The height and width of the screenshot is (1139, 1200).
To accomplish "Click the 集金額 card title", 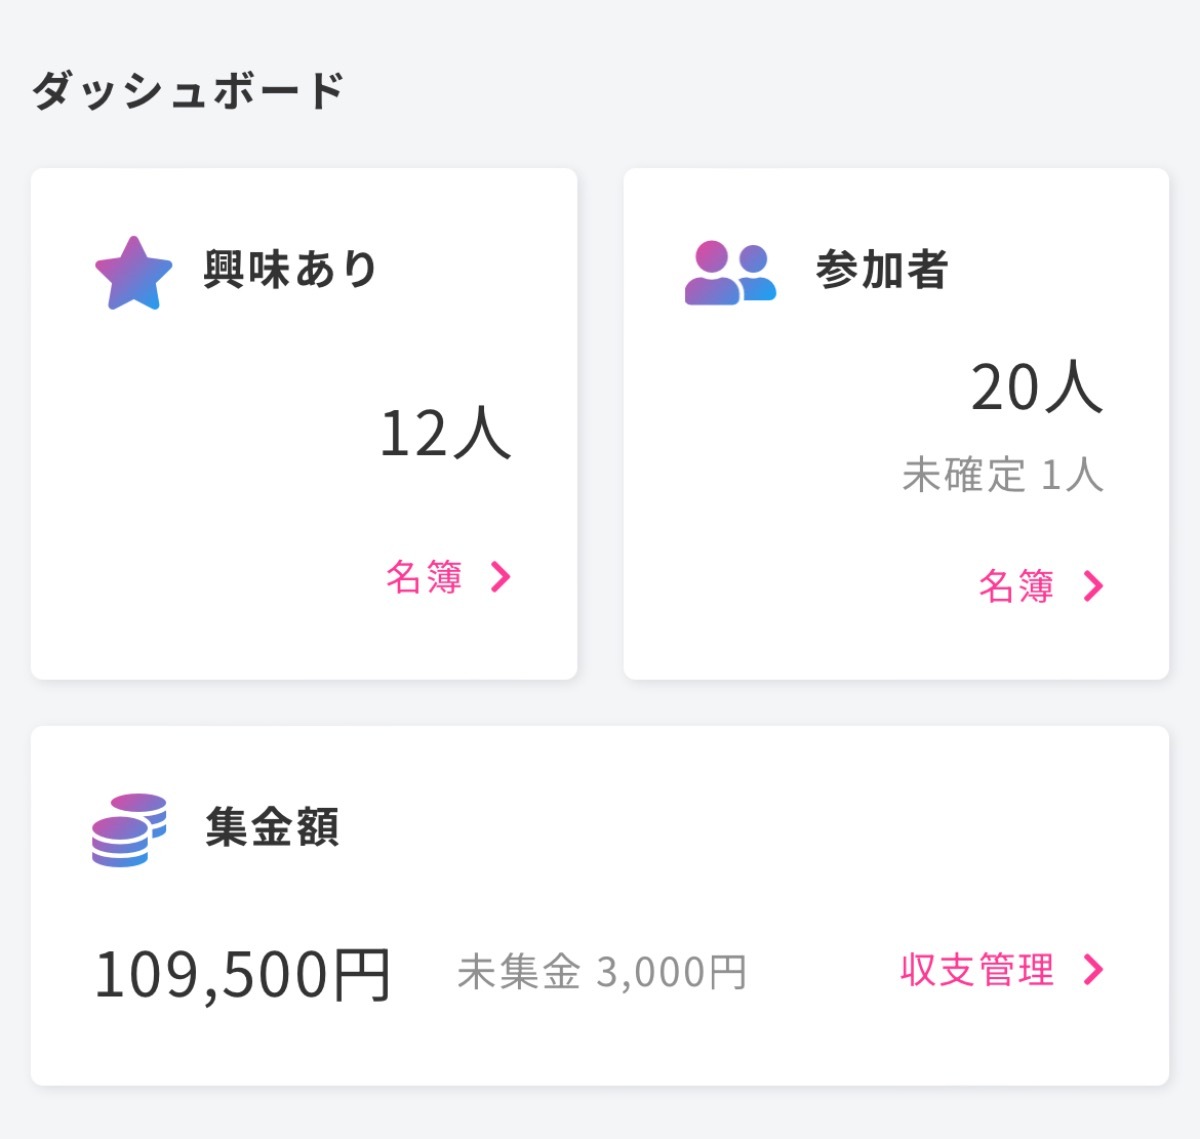I will click(272, 828).
